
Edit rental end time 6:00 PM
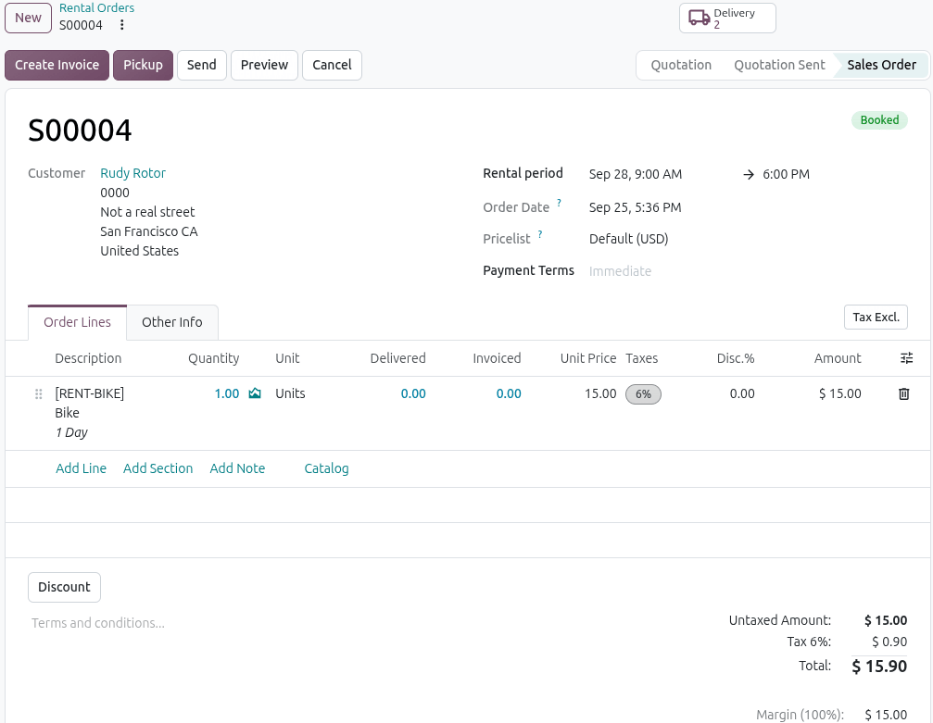[x=786, y=174]
